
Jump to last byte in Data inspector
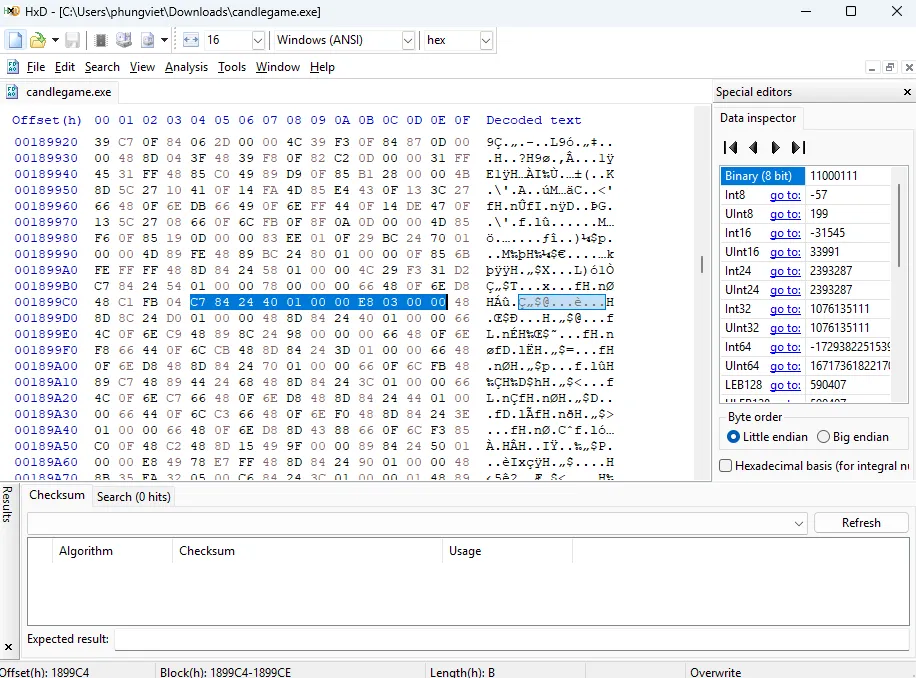[x=797, y=147]
